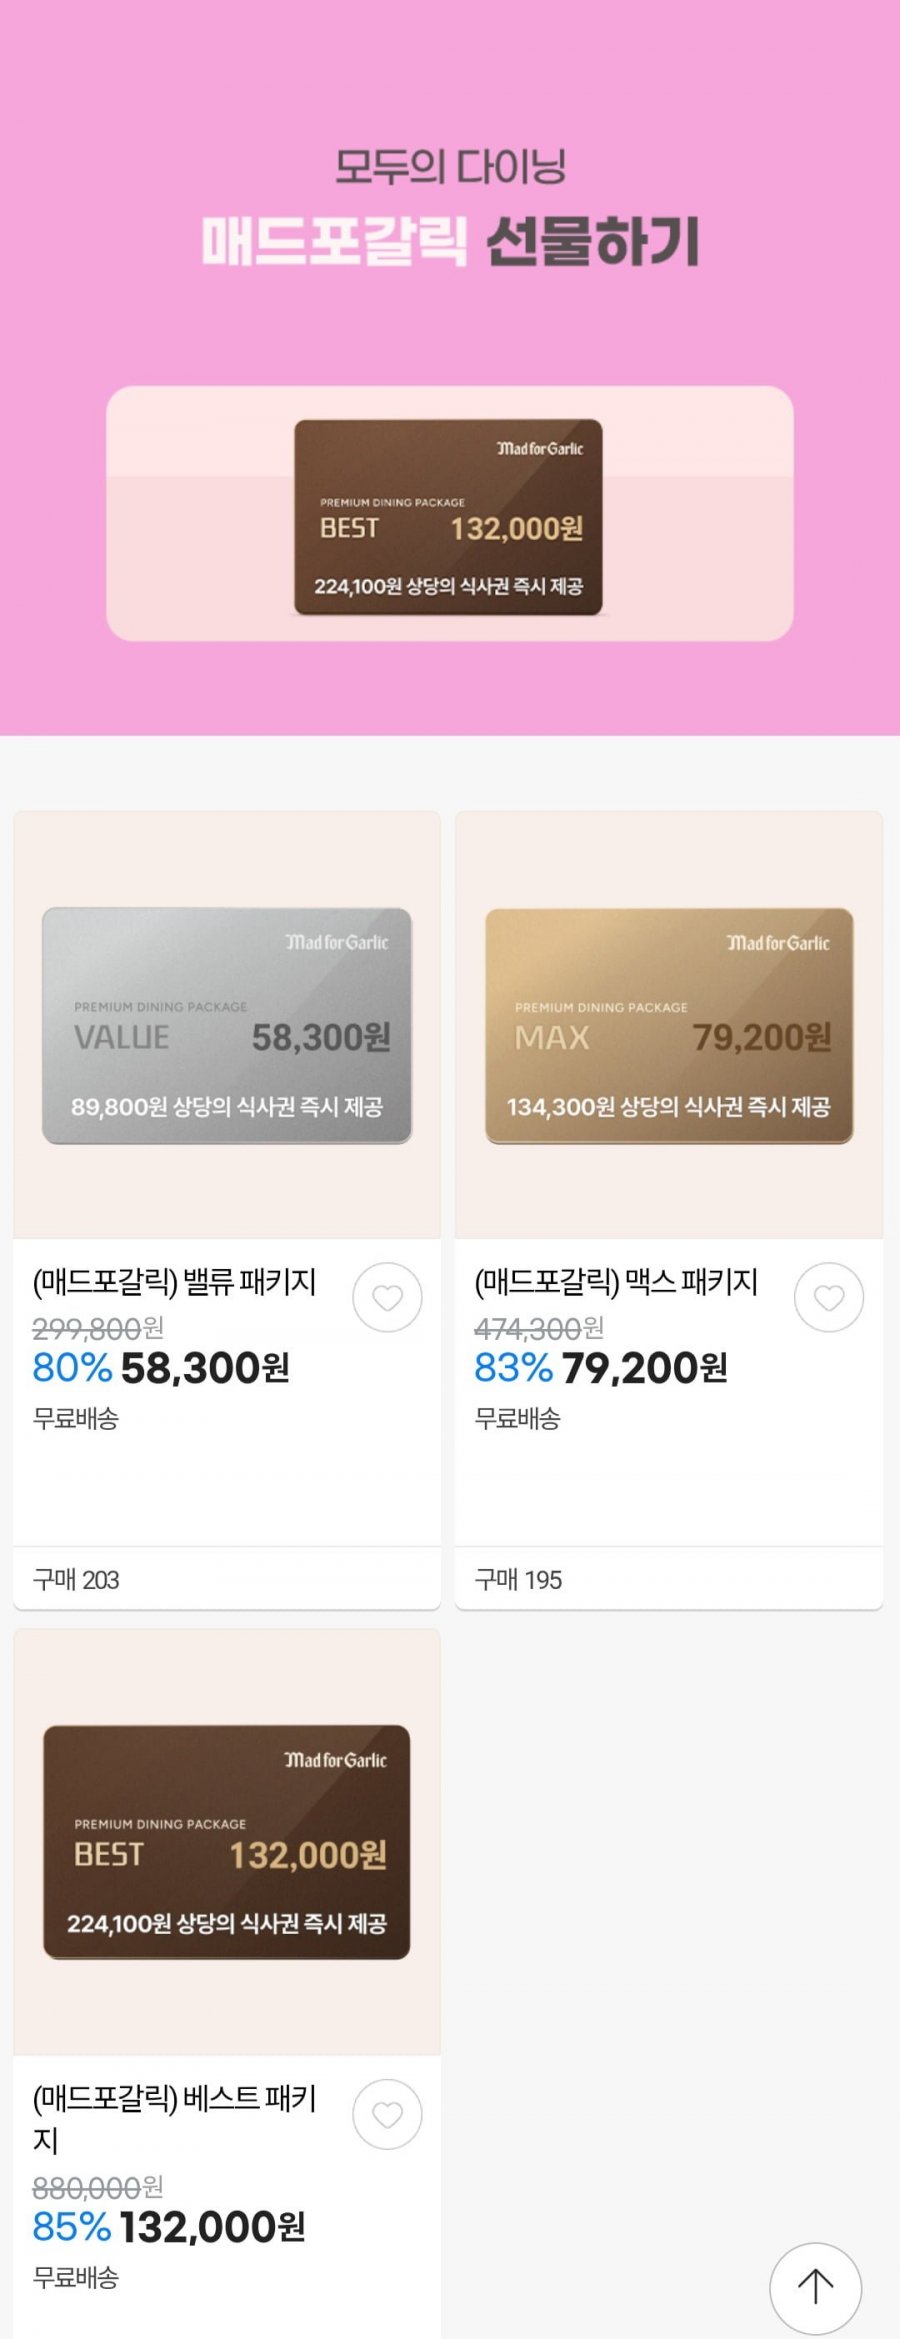The width and height of the screenshot is (900, 2339).
Task: Tap the 구매 195 purchase count
Action: click(518, 1580)
